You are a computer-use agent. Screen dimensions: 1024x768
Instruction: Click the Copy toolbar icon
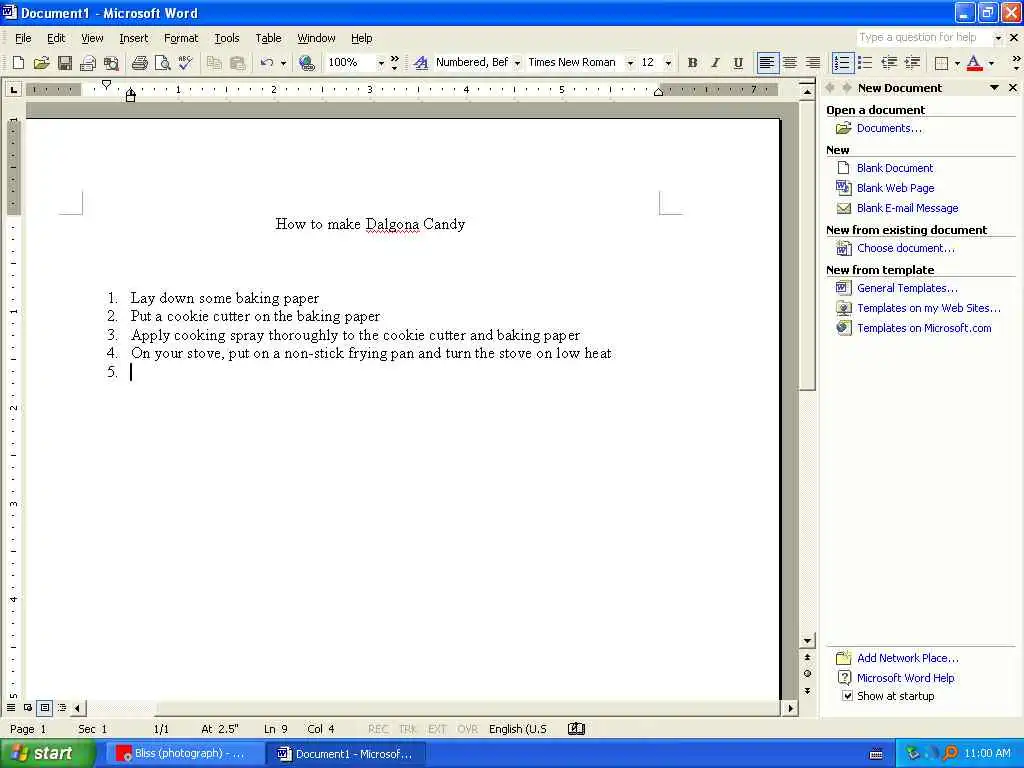[214, 63]
